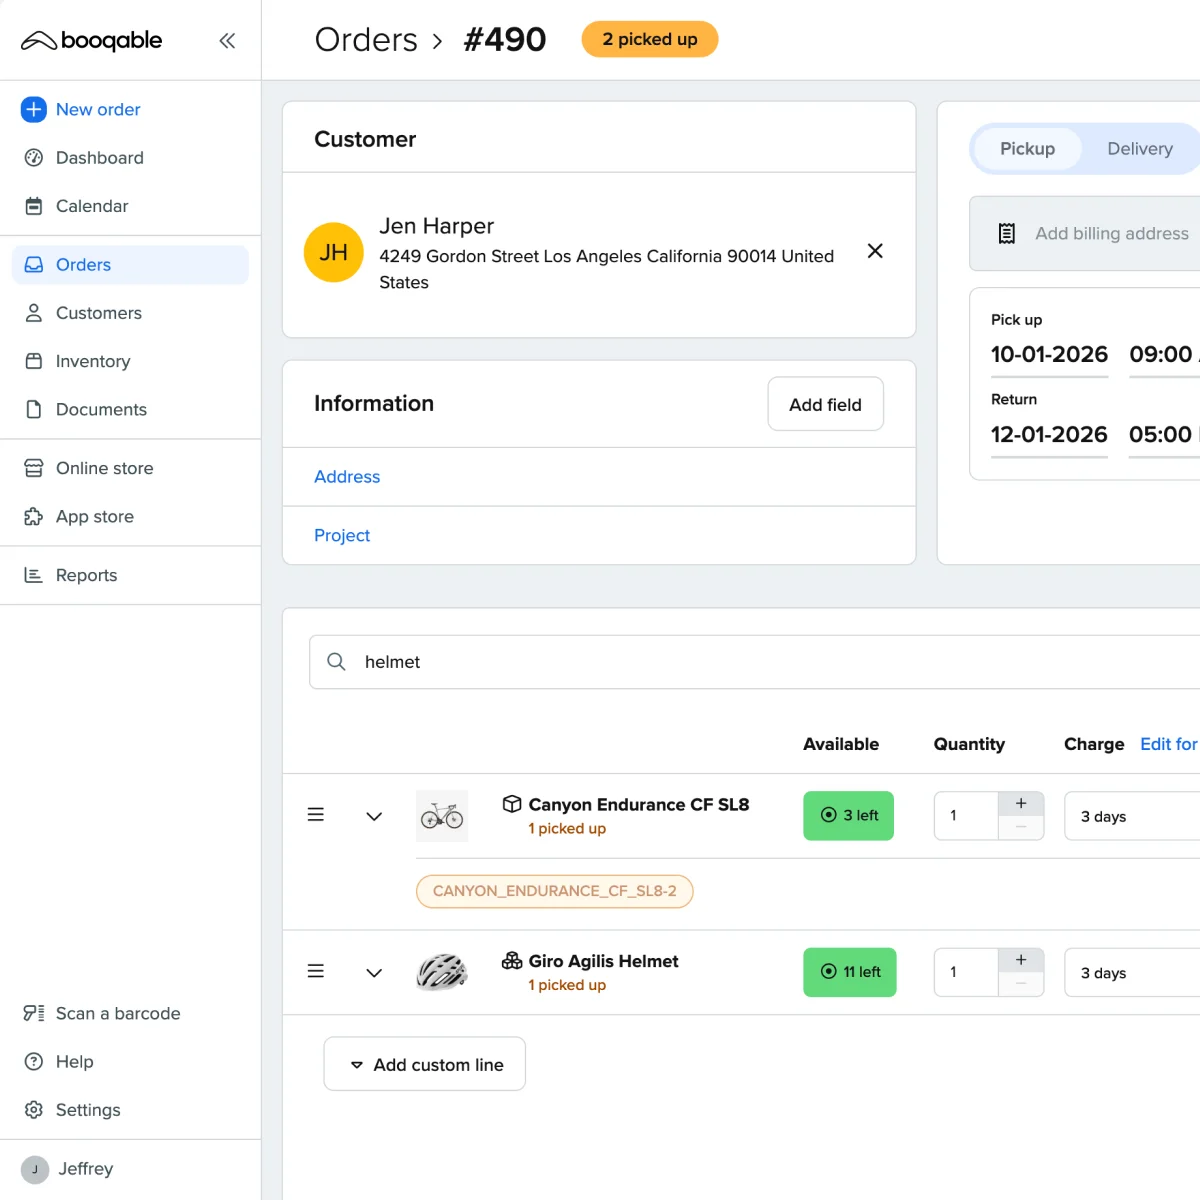Open the Documents section

coord(100,409)
